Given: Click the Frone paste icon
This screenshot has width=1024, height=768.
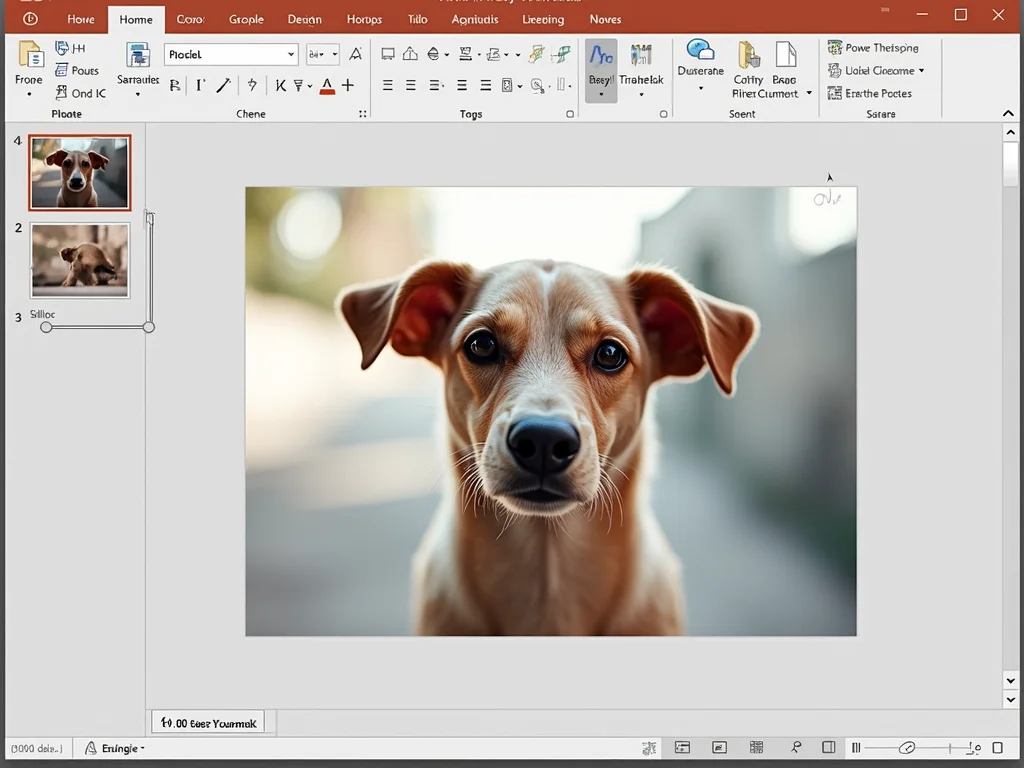Looking at the screenshot, I should coord(30,55).
